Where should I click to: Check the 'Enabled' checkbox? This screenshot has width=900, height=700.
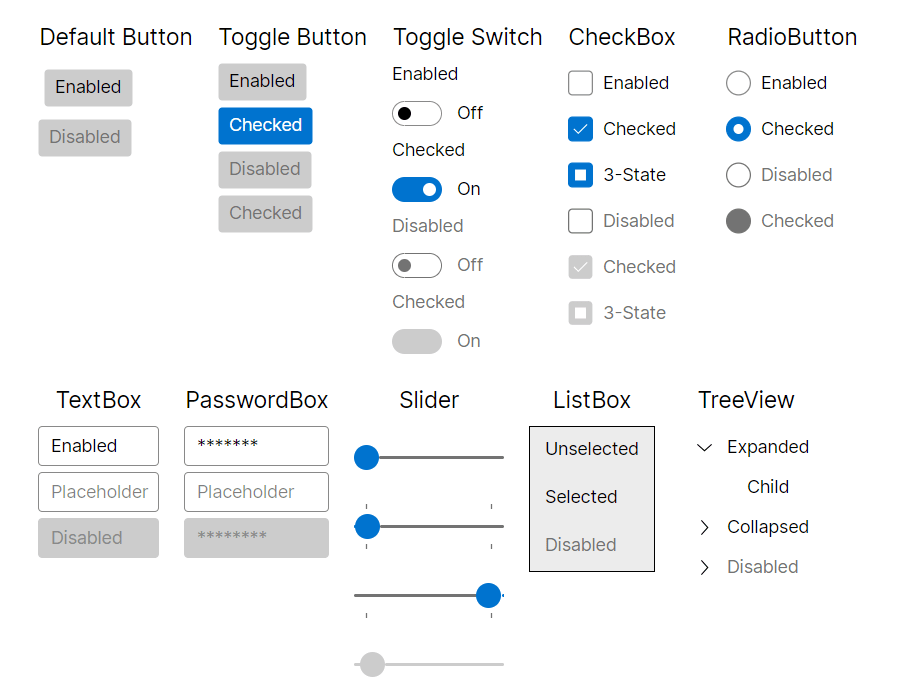click(580, 83)
